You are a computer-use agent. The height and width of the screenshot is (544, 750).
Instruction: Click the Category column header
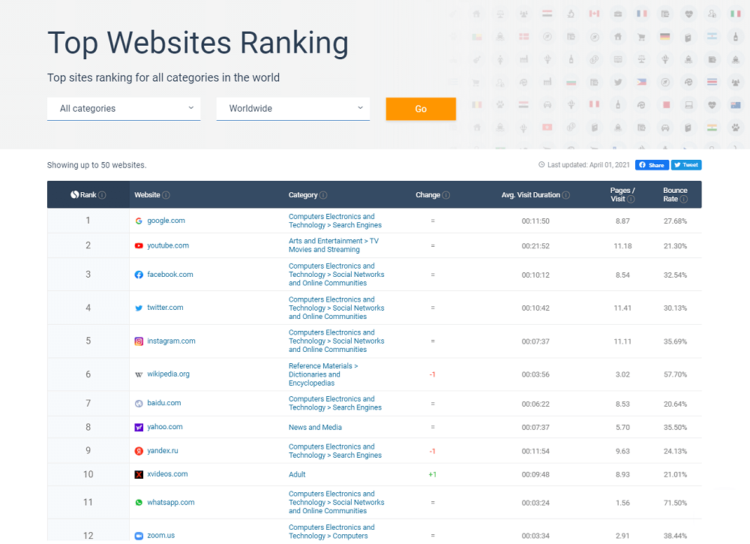point(303,195)
